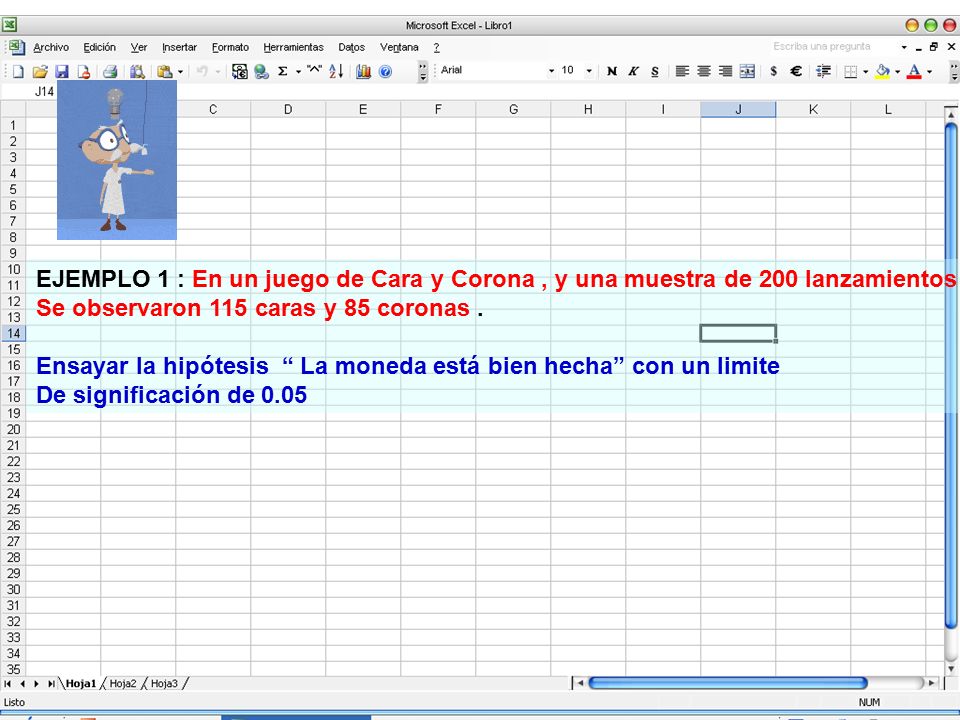This screenshot has height=720, width=960.
Task: Click the Name Box showing J14
Action: pos(44,92)
